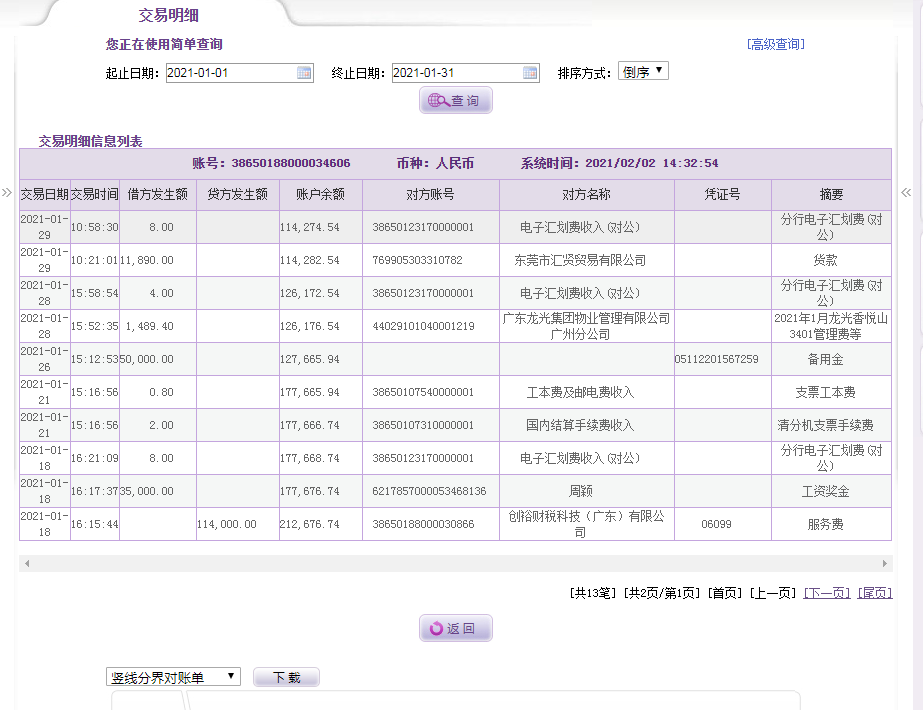The height and width of the screenshot is (710, 923).
Task: Click the 终止日期 end date field
Action: pos(456,73)
